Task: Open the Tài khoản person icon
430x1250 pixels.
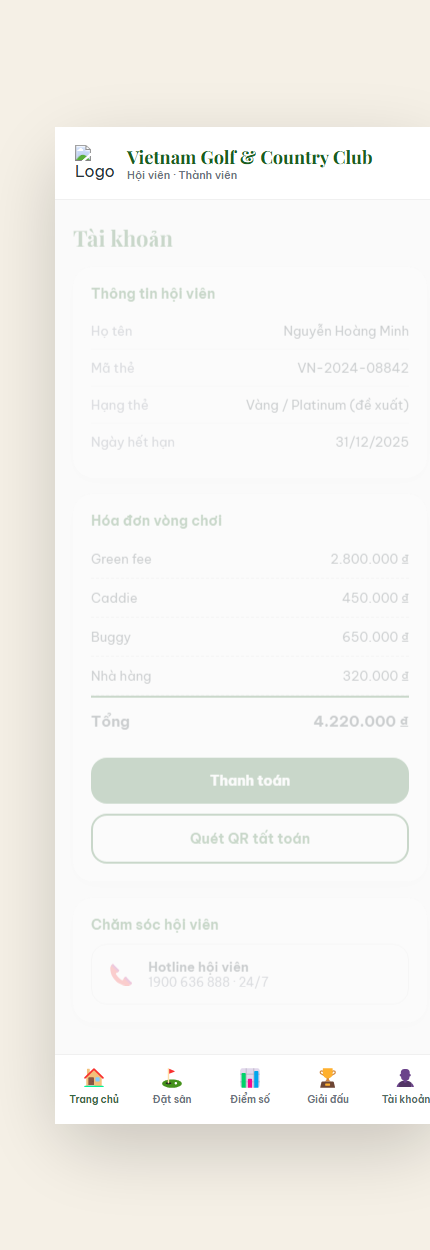Action: tap(405, 1078)
